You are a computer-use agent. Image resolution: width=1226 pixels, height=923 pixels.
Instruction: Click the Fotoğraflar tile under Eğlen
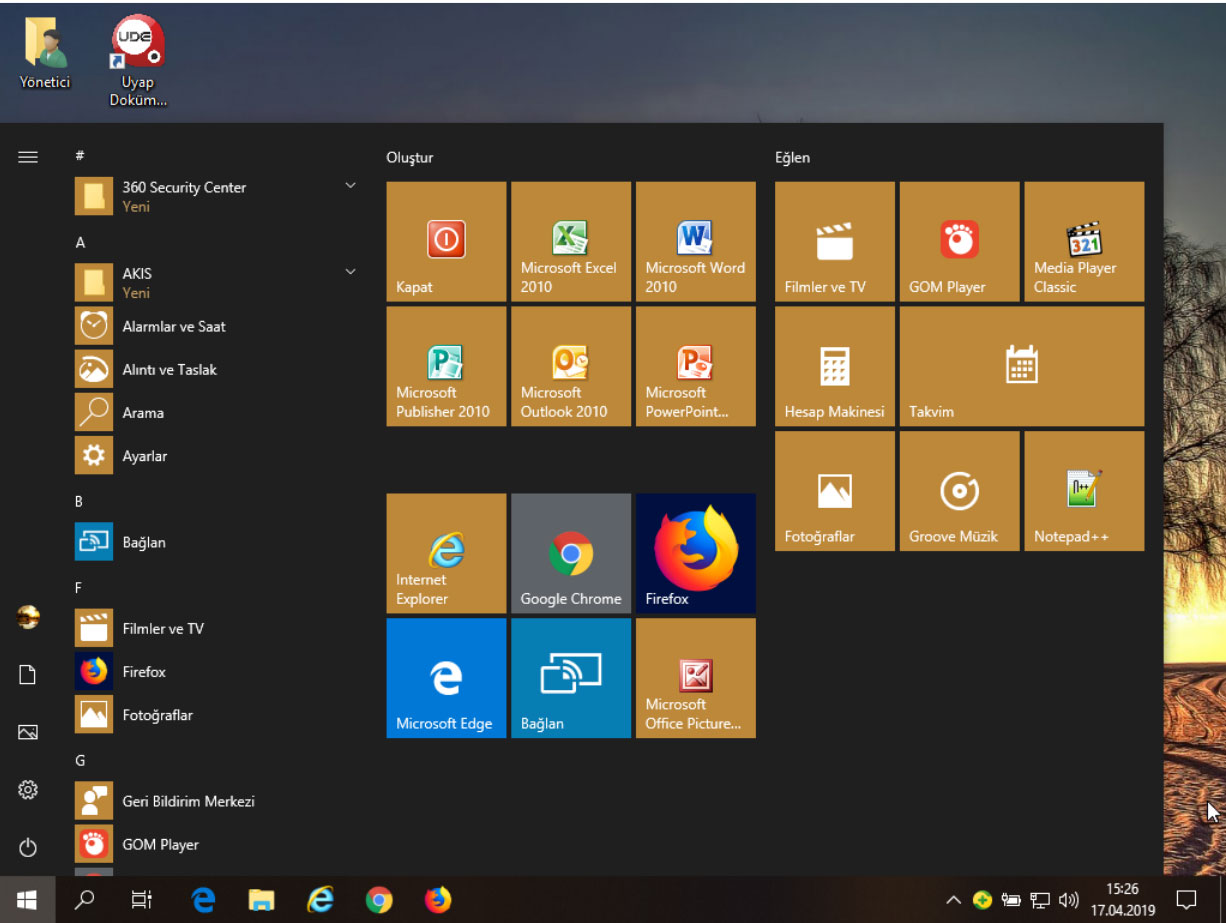[835, 491]
